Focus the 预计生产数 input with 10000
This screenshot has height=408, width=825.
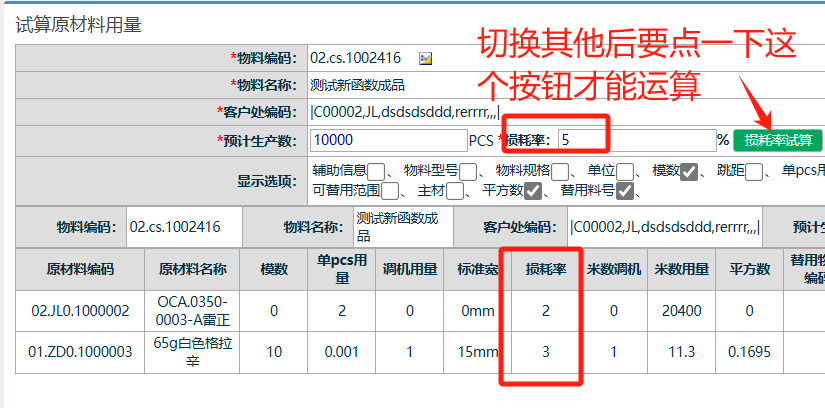point(389,141)
